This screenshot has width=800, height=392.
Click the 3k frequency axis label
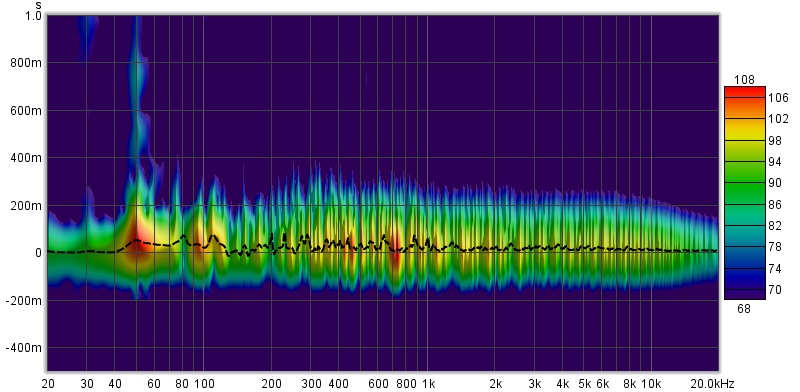pos(535,384)
